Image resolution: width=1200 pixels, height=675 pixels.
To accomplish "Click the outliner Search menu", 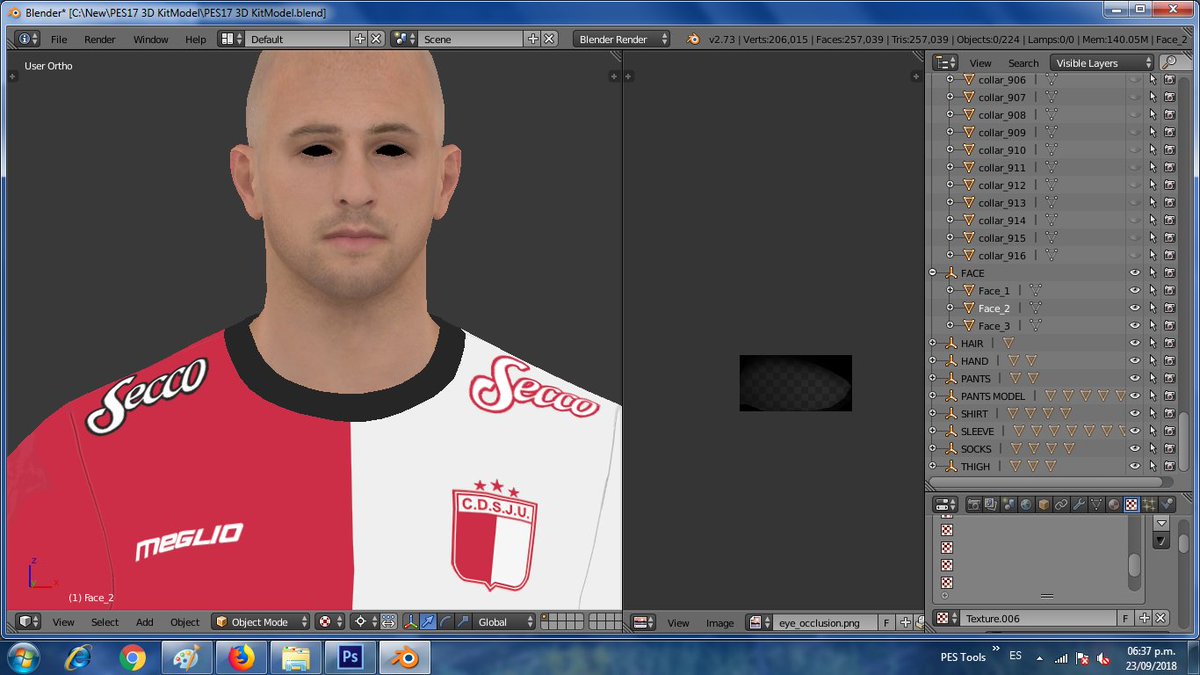I will (x=1023, y=62).
